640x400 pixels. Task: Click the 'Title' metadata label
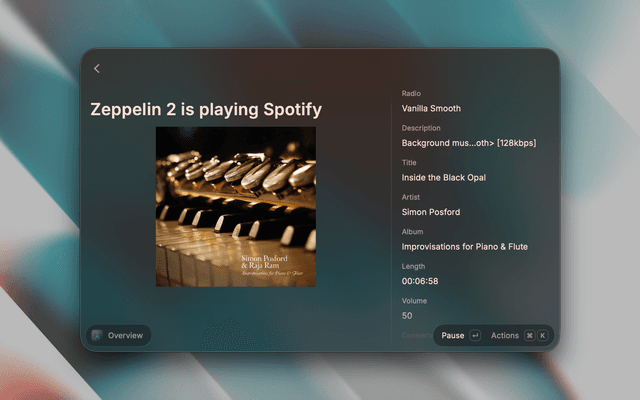coord(409,162)
